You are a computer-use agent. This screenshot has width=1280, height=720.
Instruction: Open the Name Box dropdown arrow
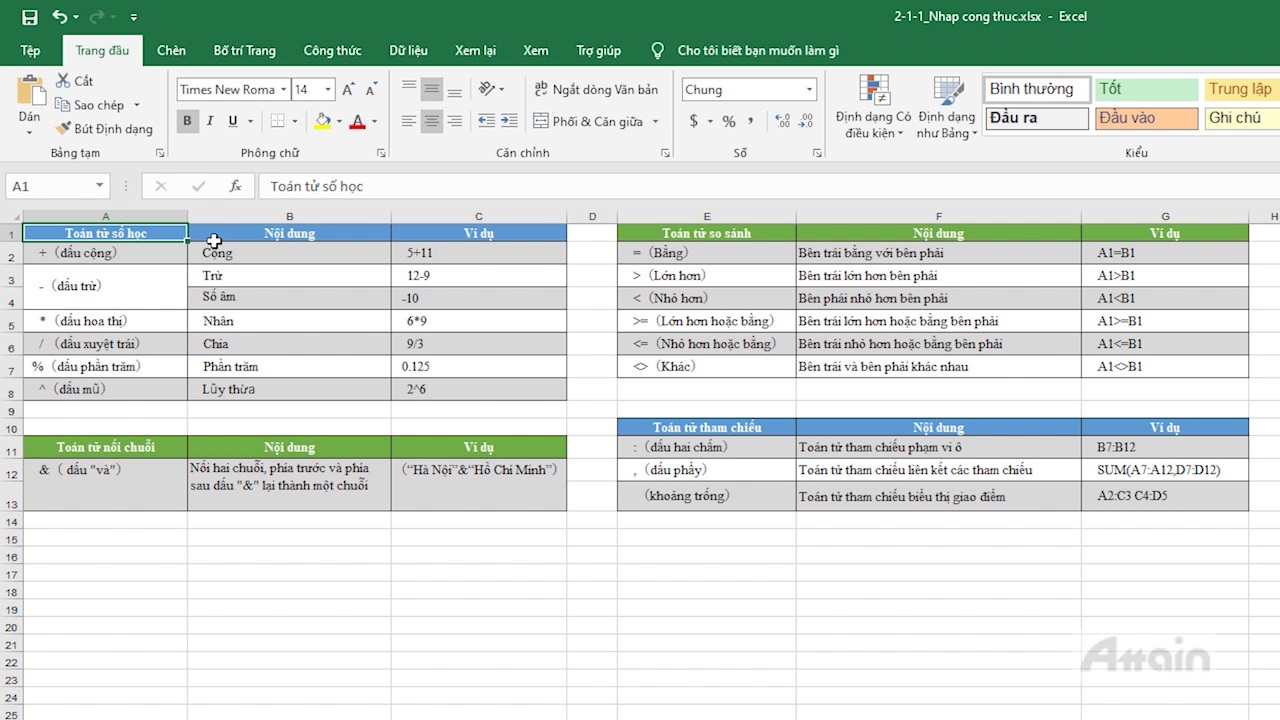[100, 186]
